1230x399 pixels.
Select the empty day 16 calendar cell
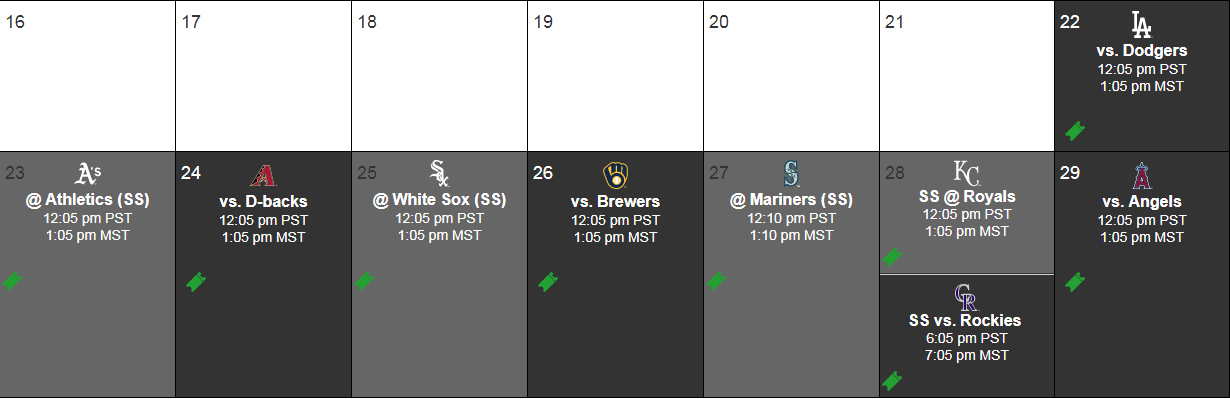tap(88, 75)
